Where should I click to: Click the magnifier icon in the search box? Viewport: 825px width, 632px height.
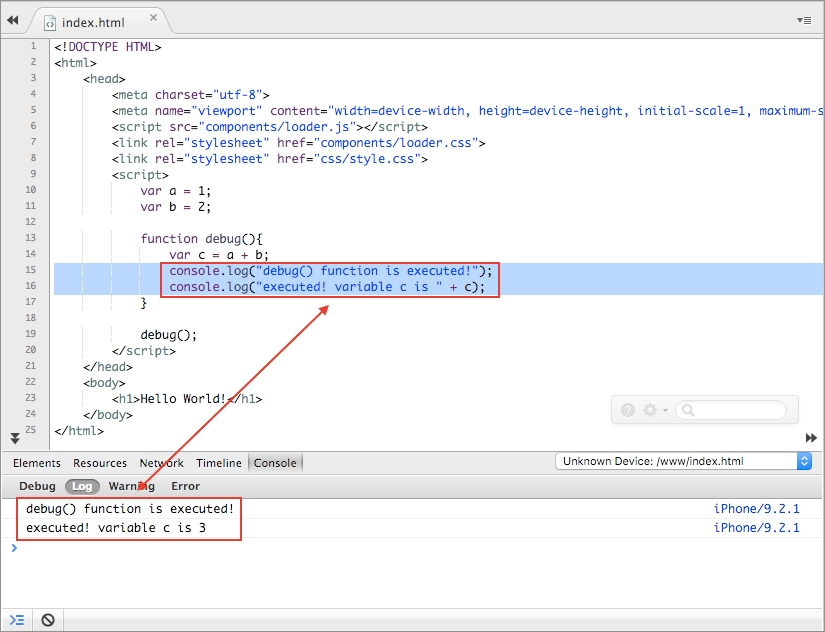(688, 410)
